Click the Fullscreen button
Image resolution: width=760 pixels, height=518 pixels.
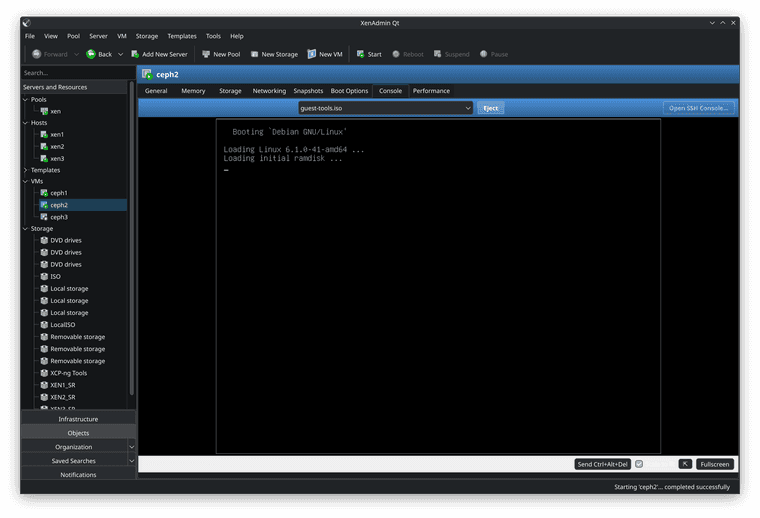tap(715, 464)
